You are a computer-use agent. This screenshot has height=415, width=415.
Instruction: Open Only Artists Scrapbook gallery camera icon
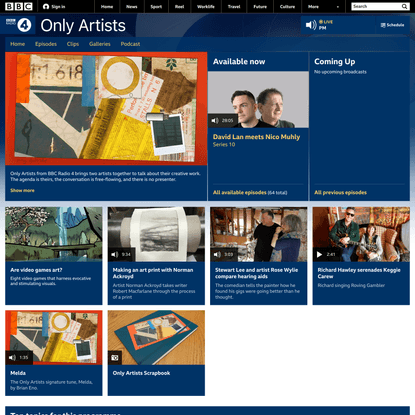tap(115, 358)
